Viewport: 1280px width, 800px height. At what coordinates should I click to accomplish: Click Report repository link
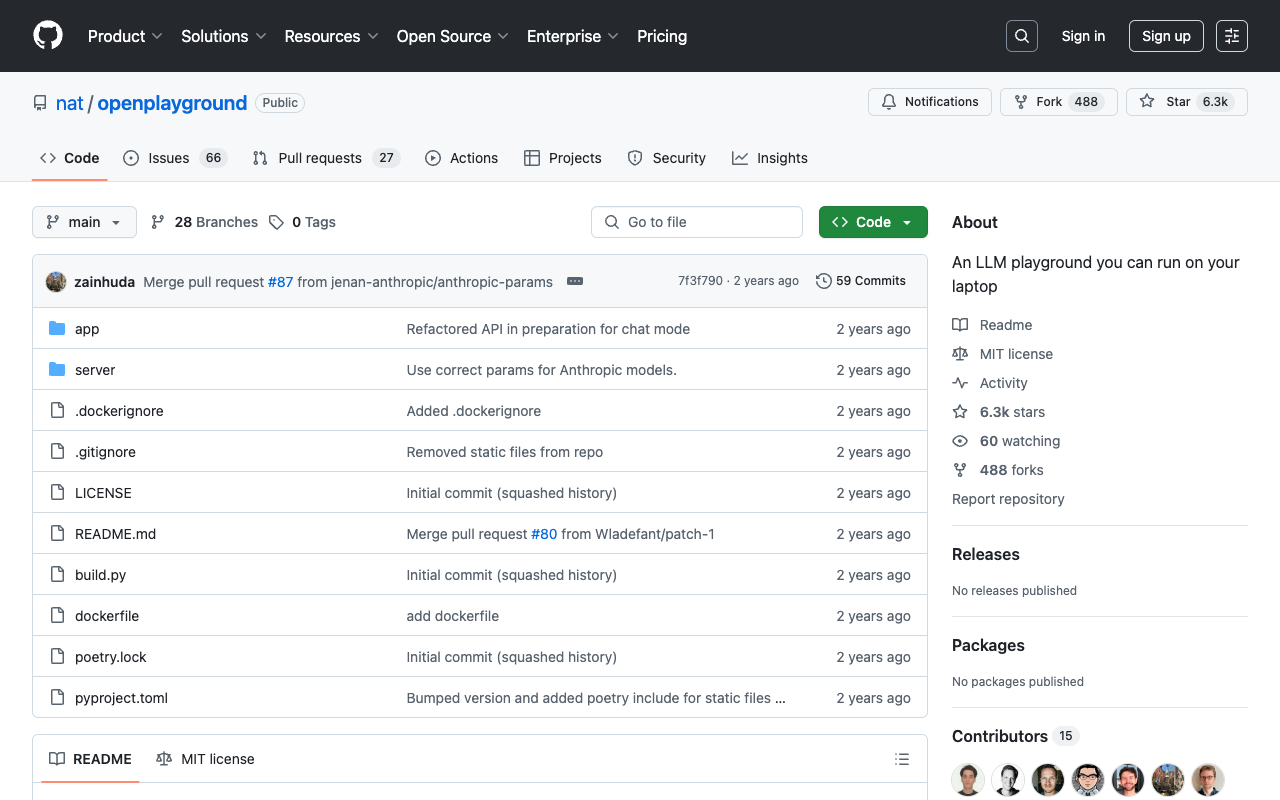[x=1008, y=499]
